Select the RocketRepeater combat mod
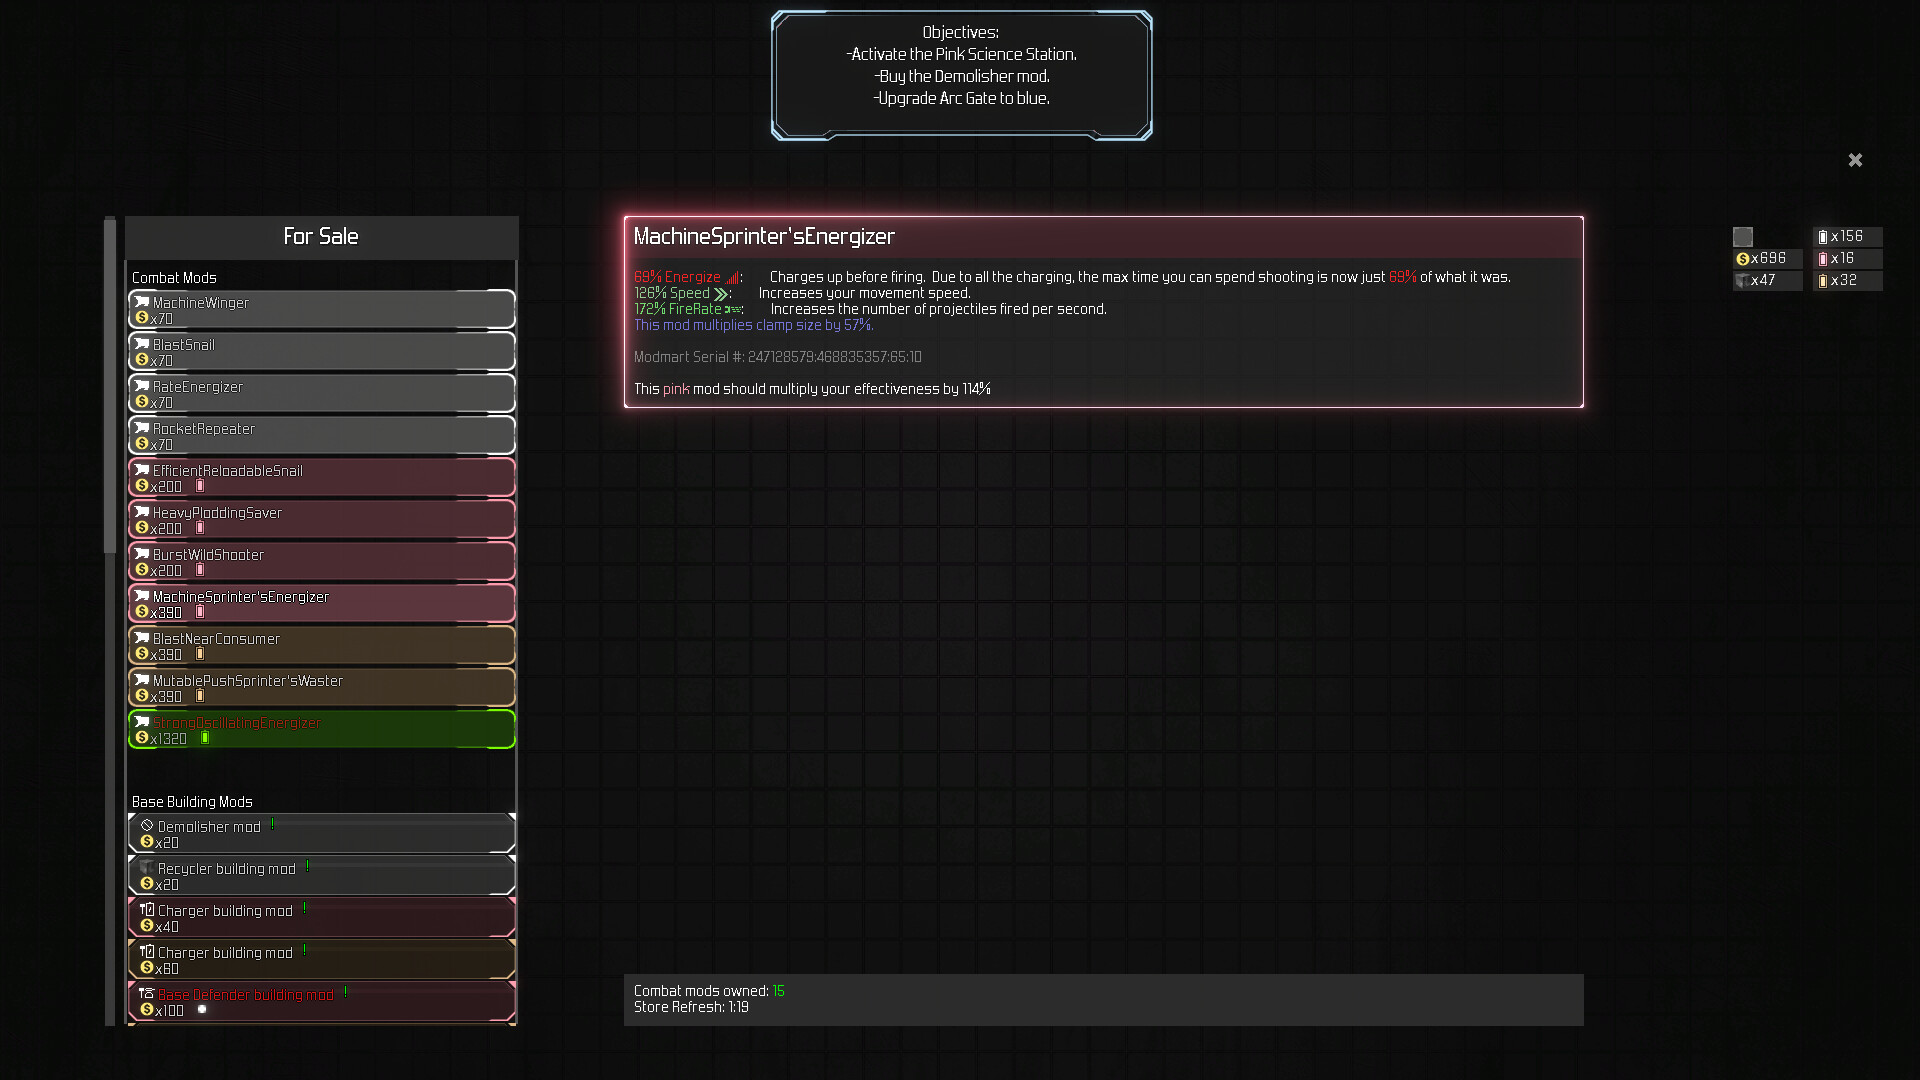 point(320,435)
